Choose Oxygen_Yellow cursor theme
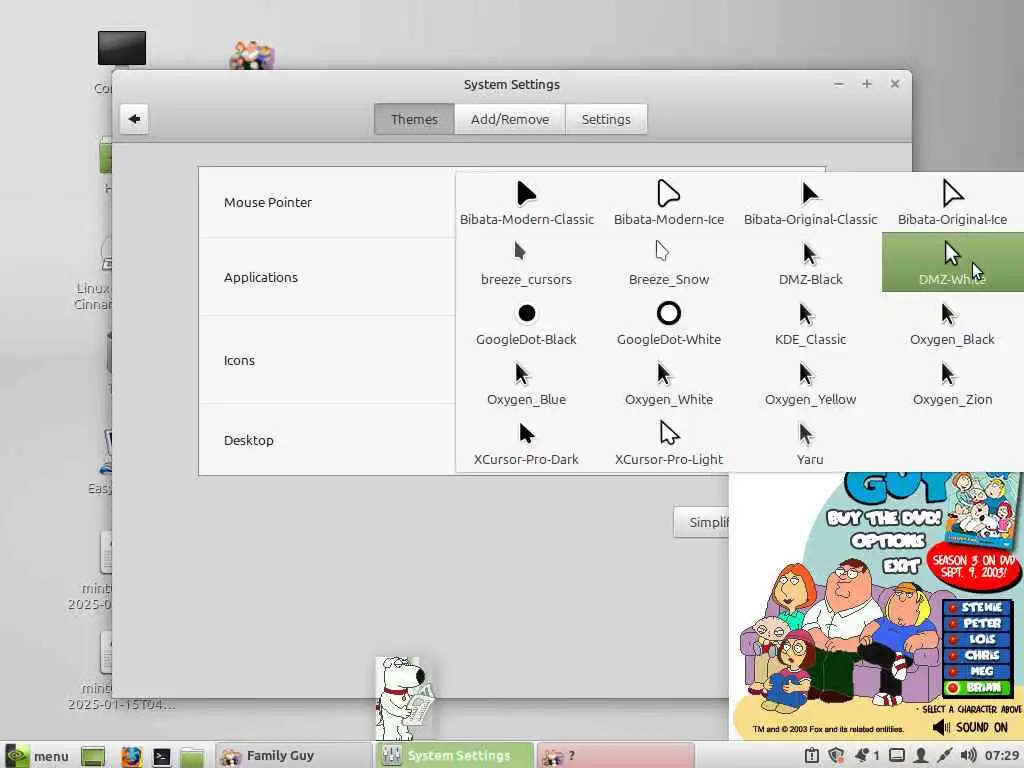 click(810, 383)
